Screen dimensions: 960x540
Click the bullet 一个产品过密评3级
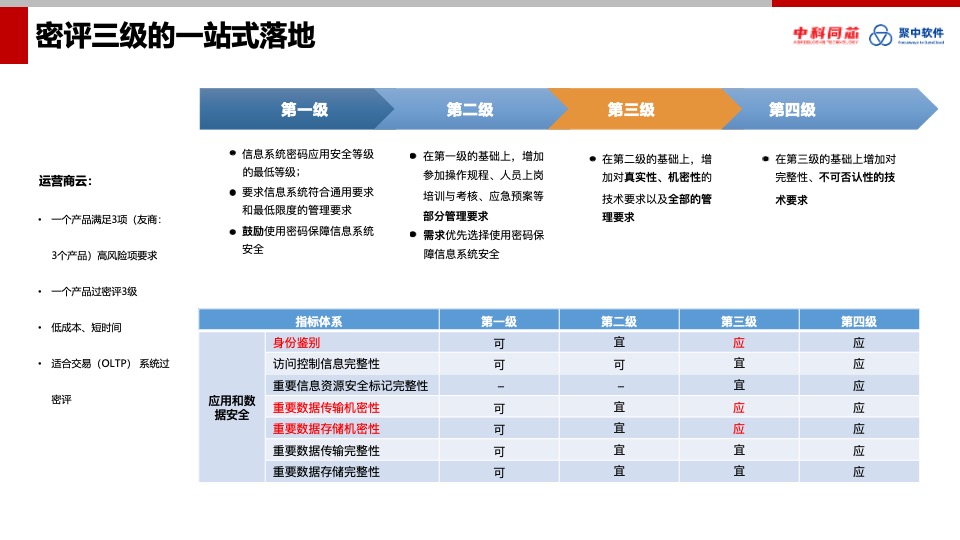(94, 291)
